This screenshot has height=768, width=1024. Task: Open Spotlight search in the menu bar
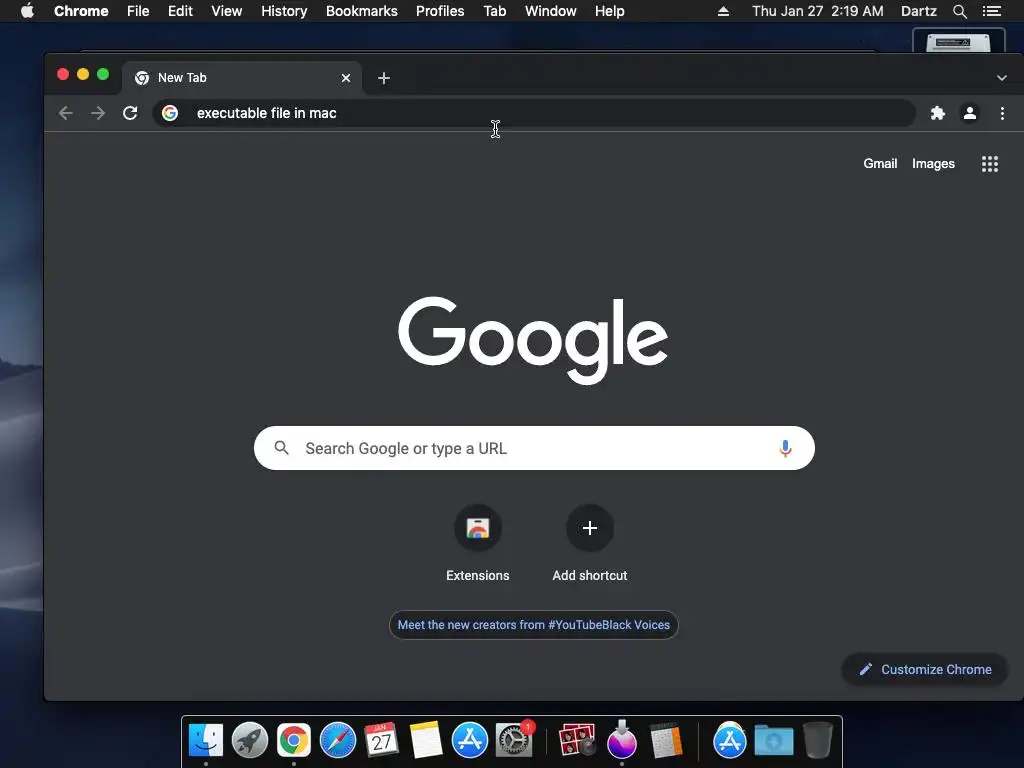point(960,11)
